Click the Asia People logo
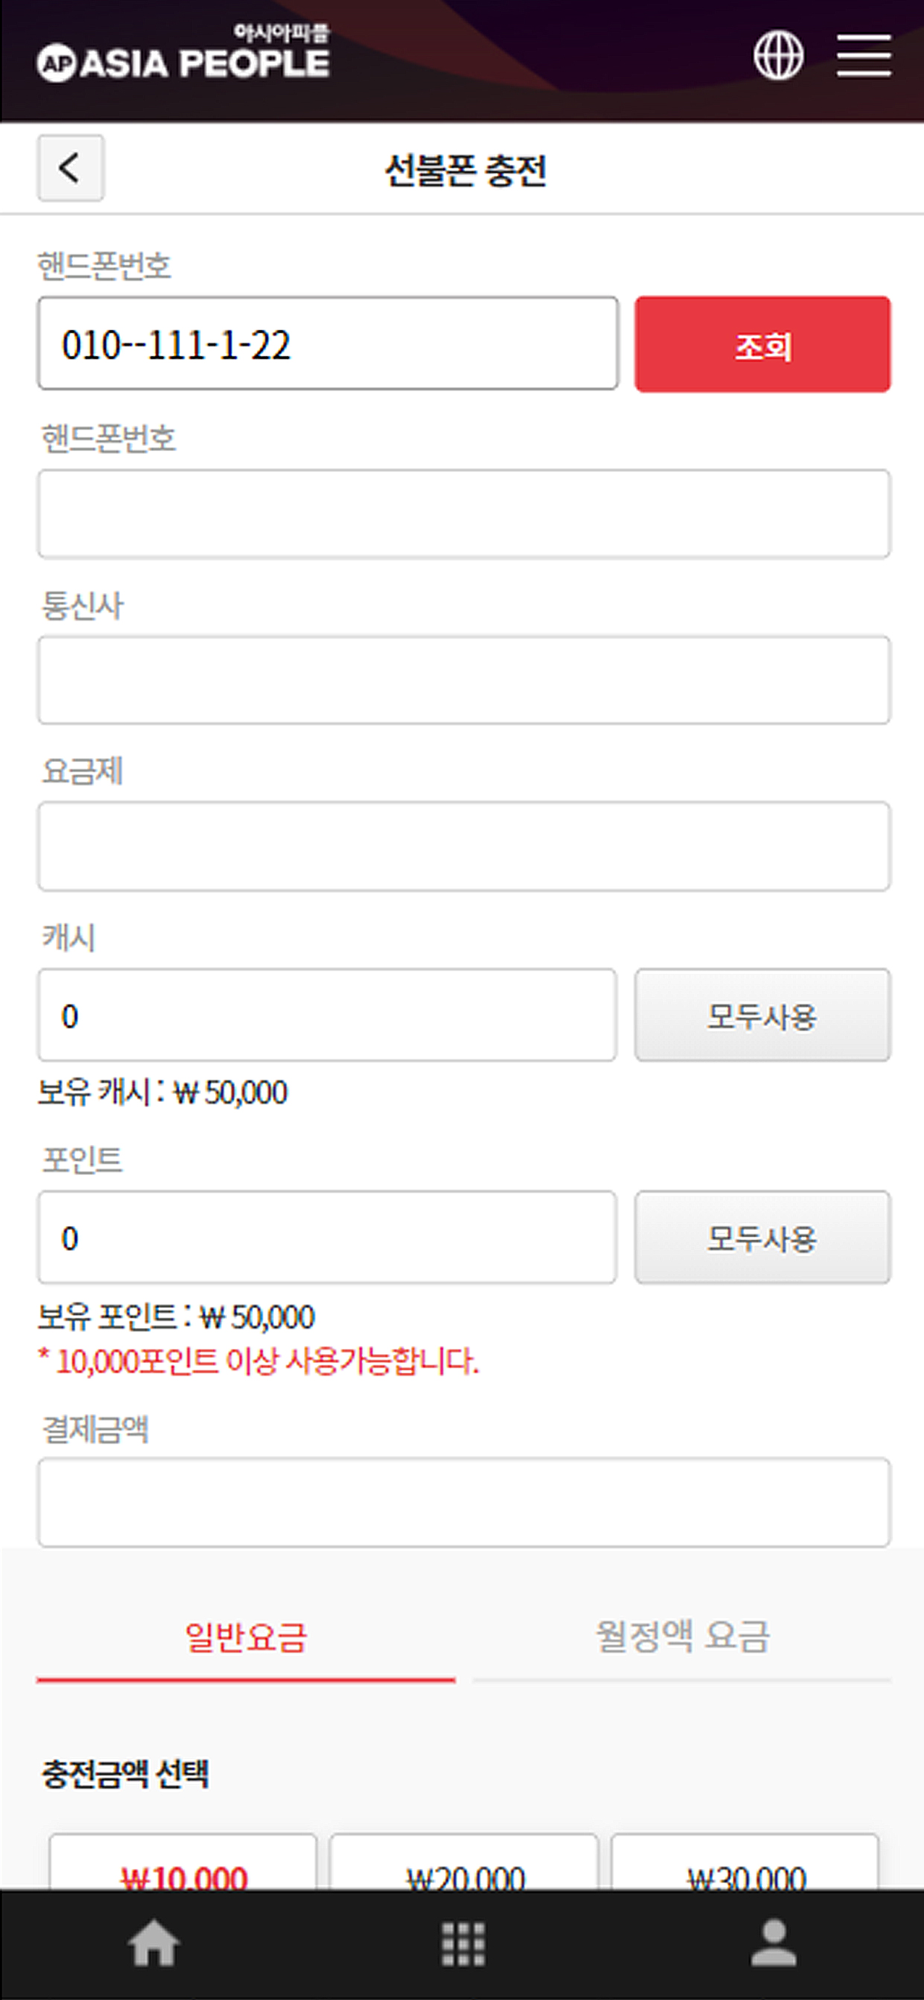This screenshot has height=2000, width=924. click(x=183, y=54)
